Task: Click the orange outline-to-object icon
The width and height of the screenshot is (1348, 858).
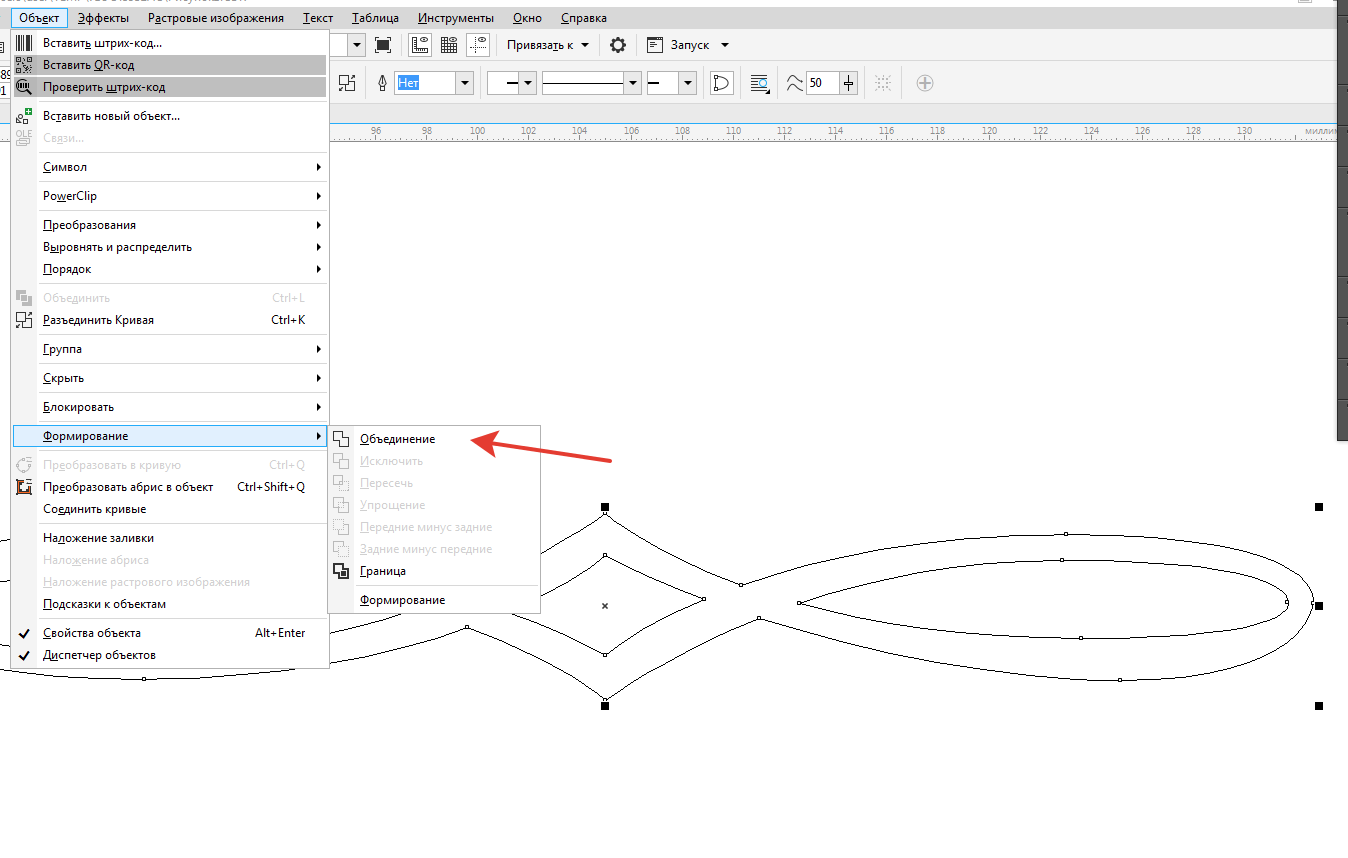Action: (23, 487)
